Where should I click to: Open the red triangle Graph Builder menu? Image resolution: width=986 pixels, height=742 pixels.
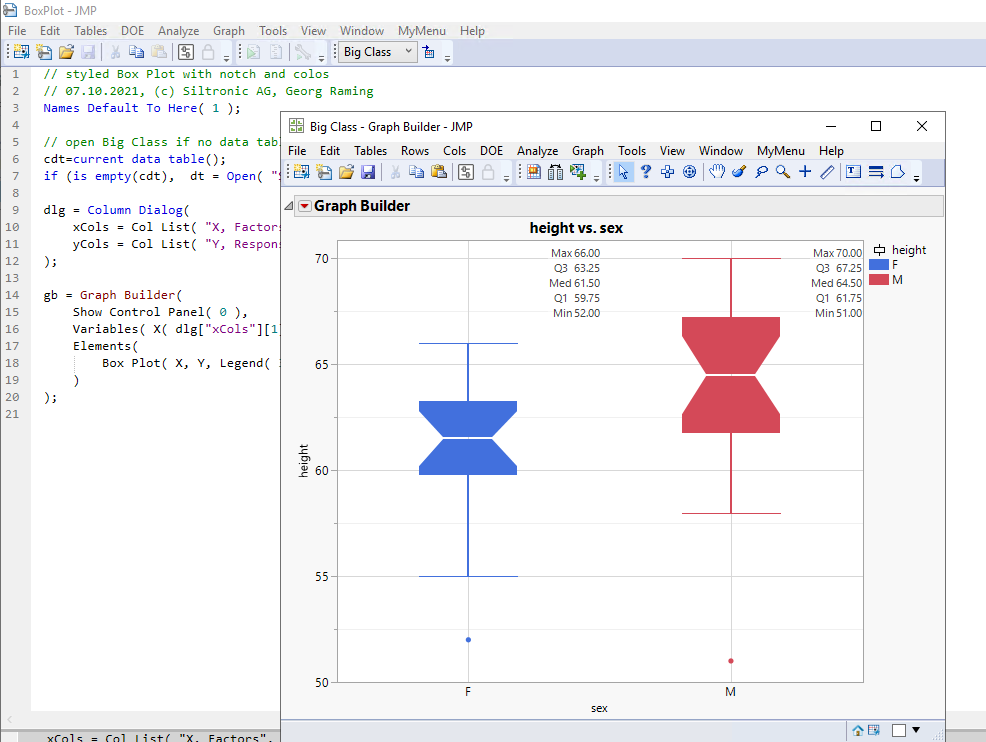click(305, 205)
